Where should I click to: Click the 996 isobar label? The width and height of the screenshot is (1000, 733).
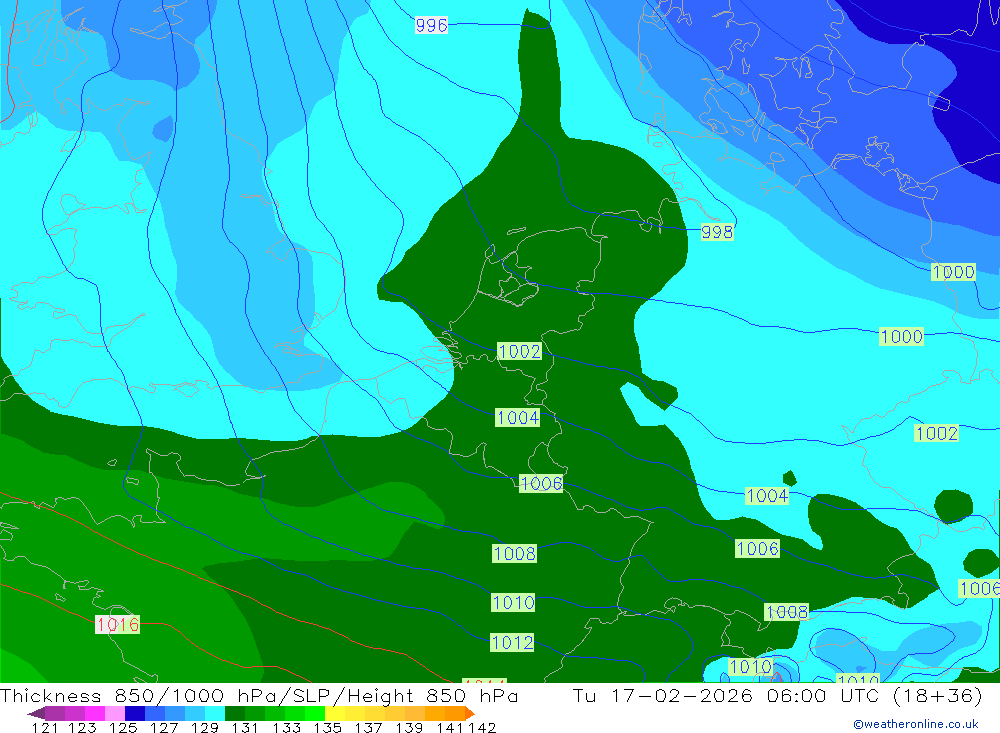(431, 25)
